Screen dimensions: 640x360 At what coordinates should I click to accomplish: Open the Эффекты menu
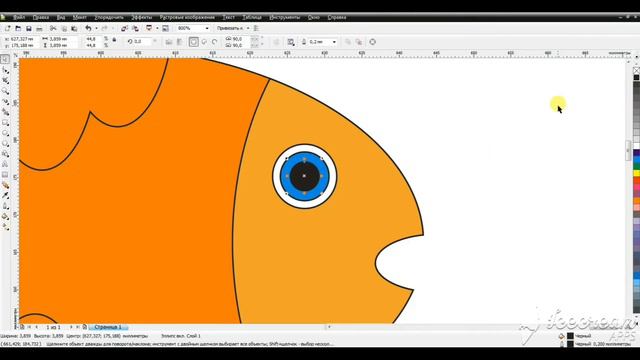pyautogui.click(x=142, y=17)
